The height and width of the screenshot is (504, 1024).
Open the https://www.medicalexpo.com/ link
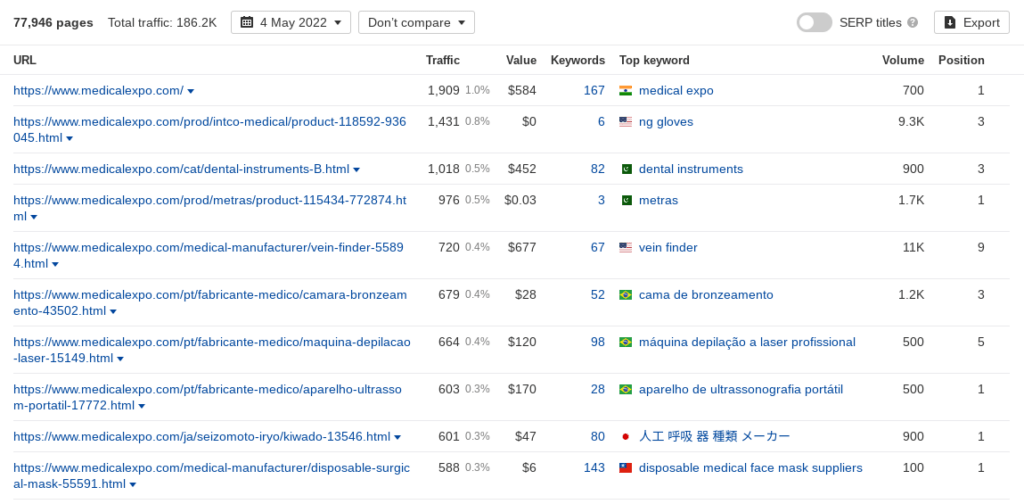(99, 91)
